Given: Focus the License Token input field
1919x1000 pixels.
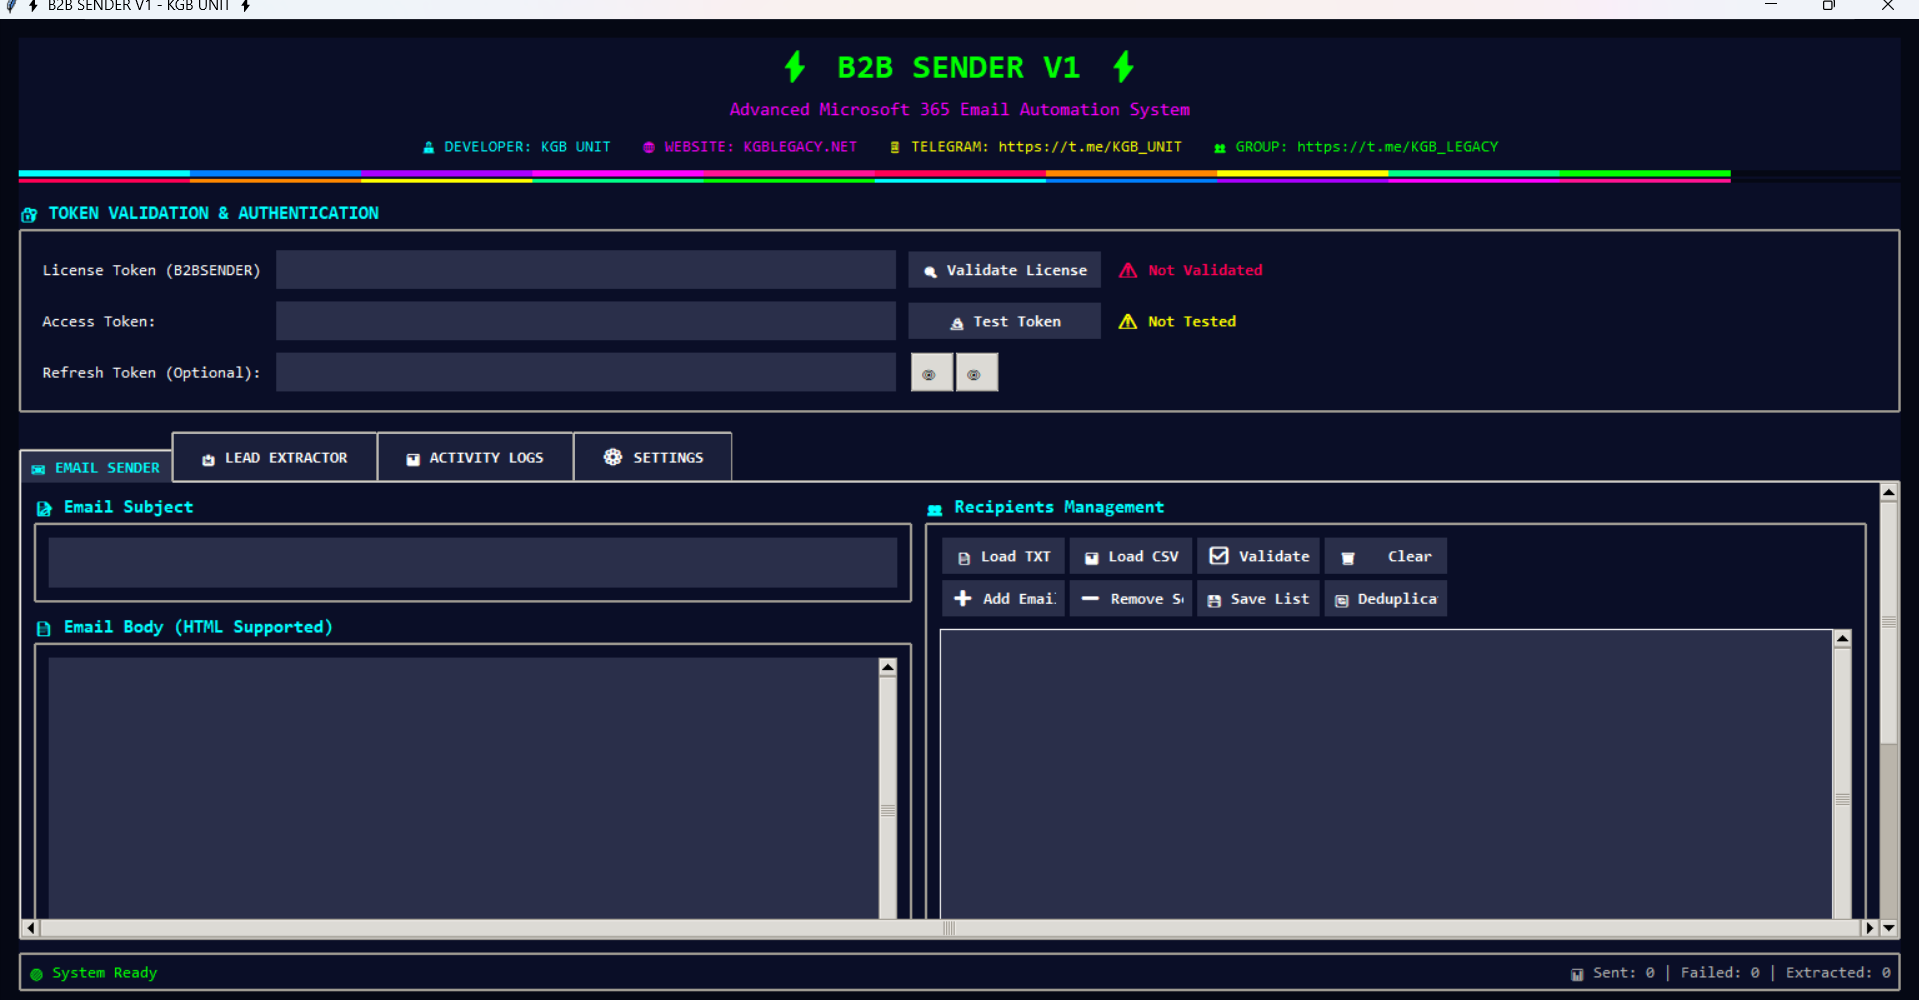Looking at the screenshot, I should tap(585, 270).
